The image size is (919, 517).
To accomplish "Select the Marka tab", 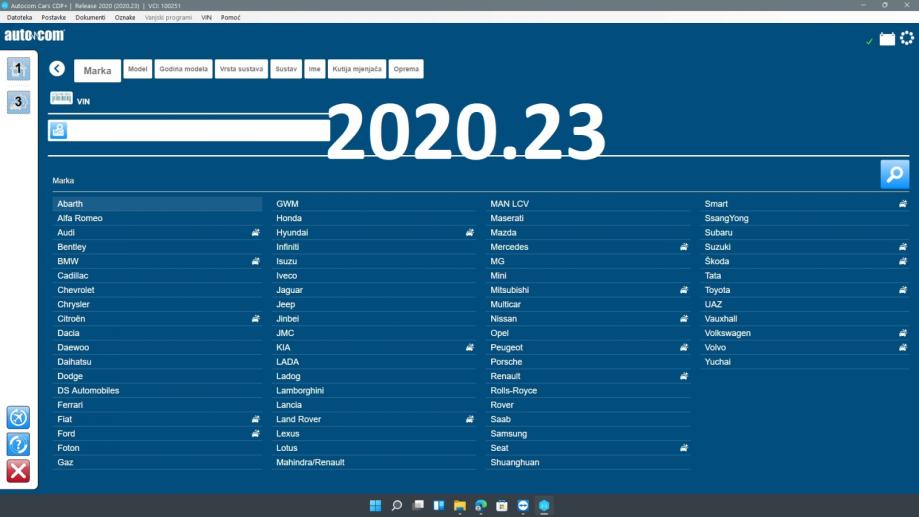I will [97, 70].
